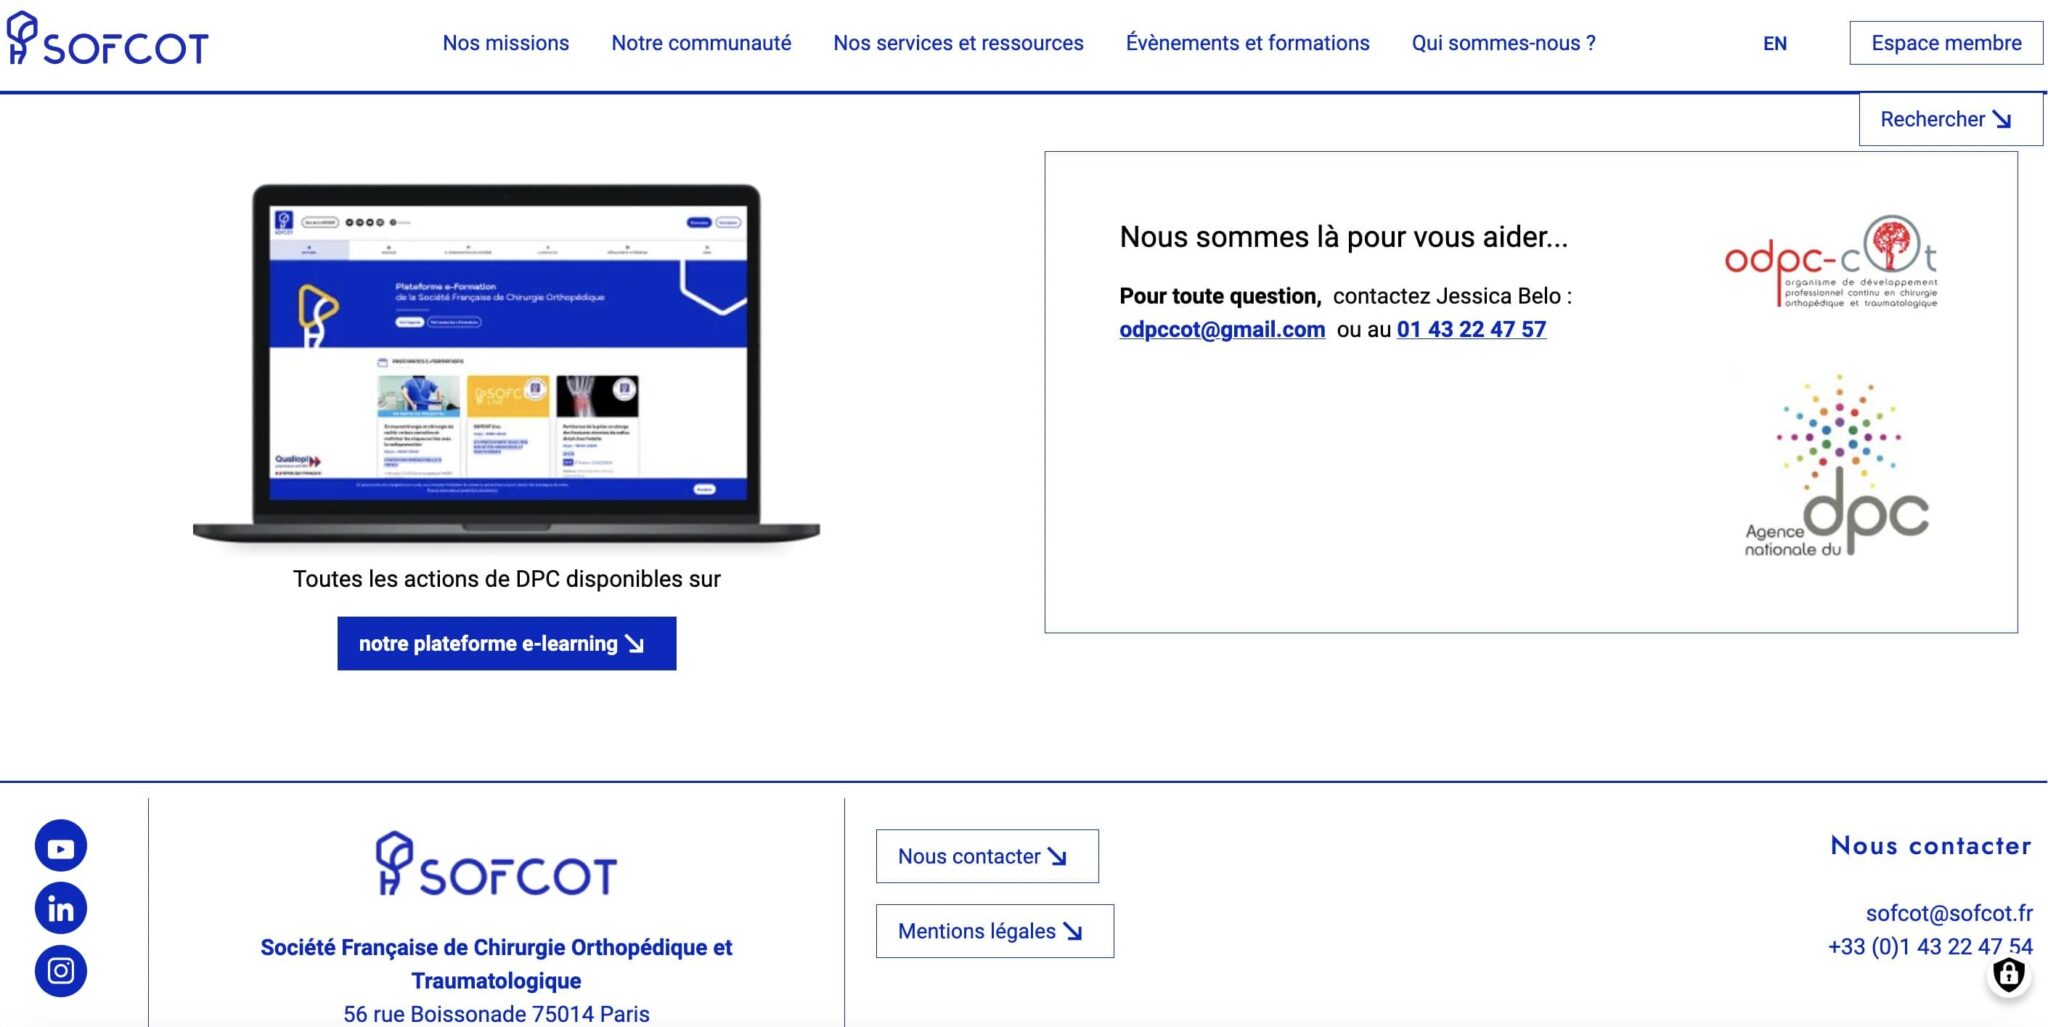Open the 'Évènements et formations' dropdown
The width and height of the screenshot is (2048, 1027).
1248,43
